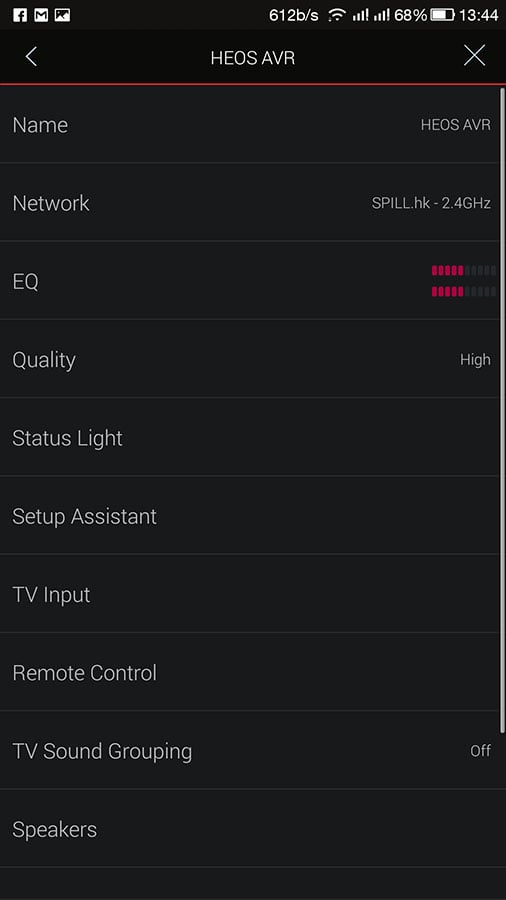Image resolution: width=506 pixels, height=900 pixels.
Task: Tap the EQ level bars indicator
Action: click(x=464, y=281)
